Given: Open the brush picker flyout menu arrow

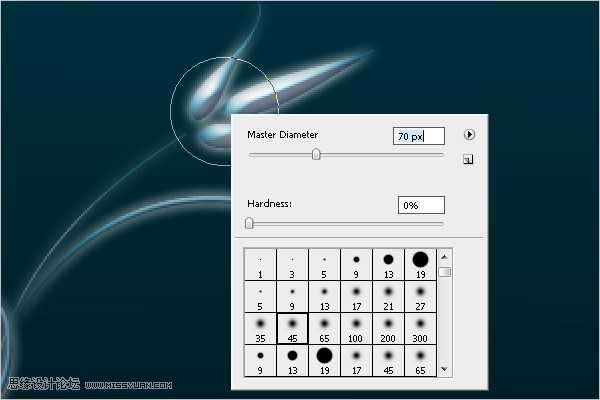Looking at the screenshot, I should point(469,135).
